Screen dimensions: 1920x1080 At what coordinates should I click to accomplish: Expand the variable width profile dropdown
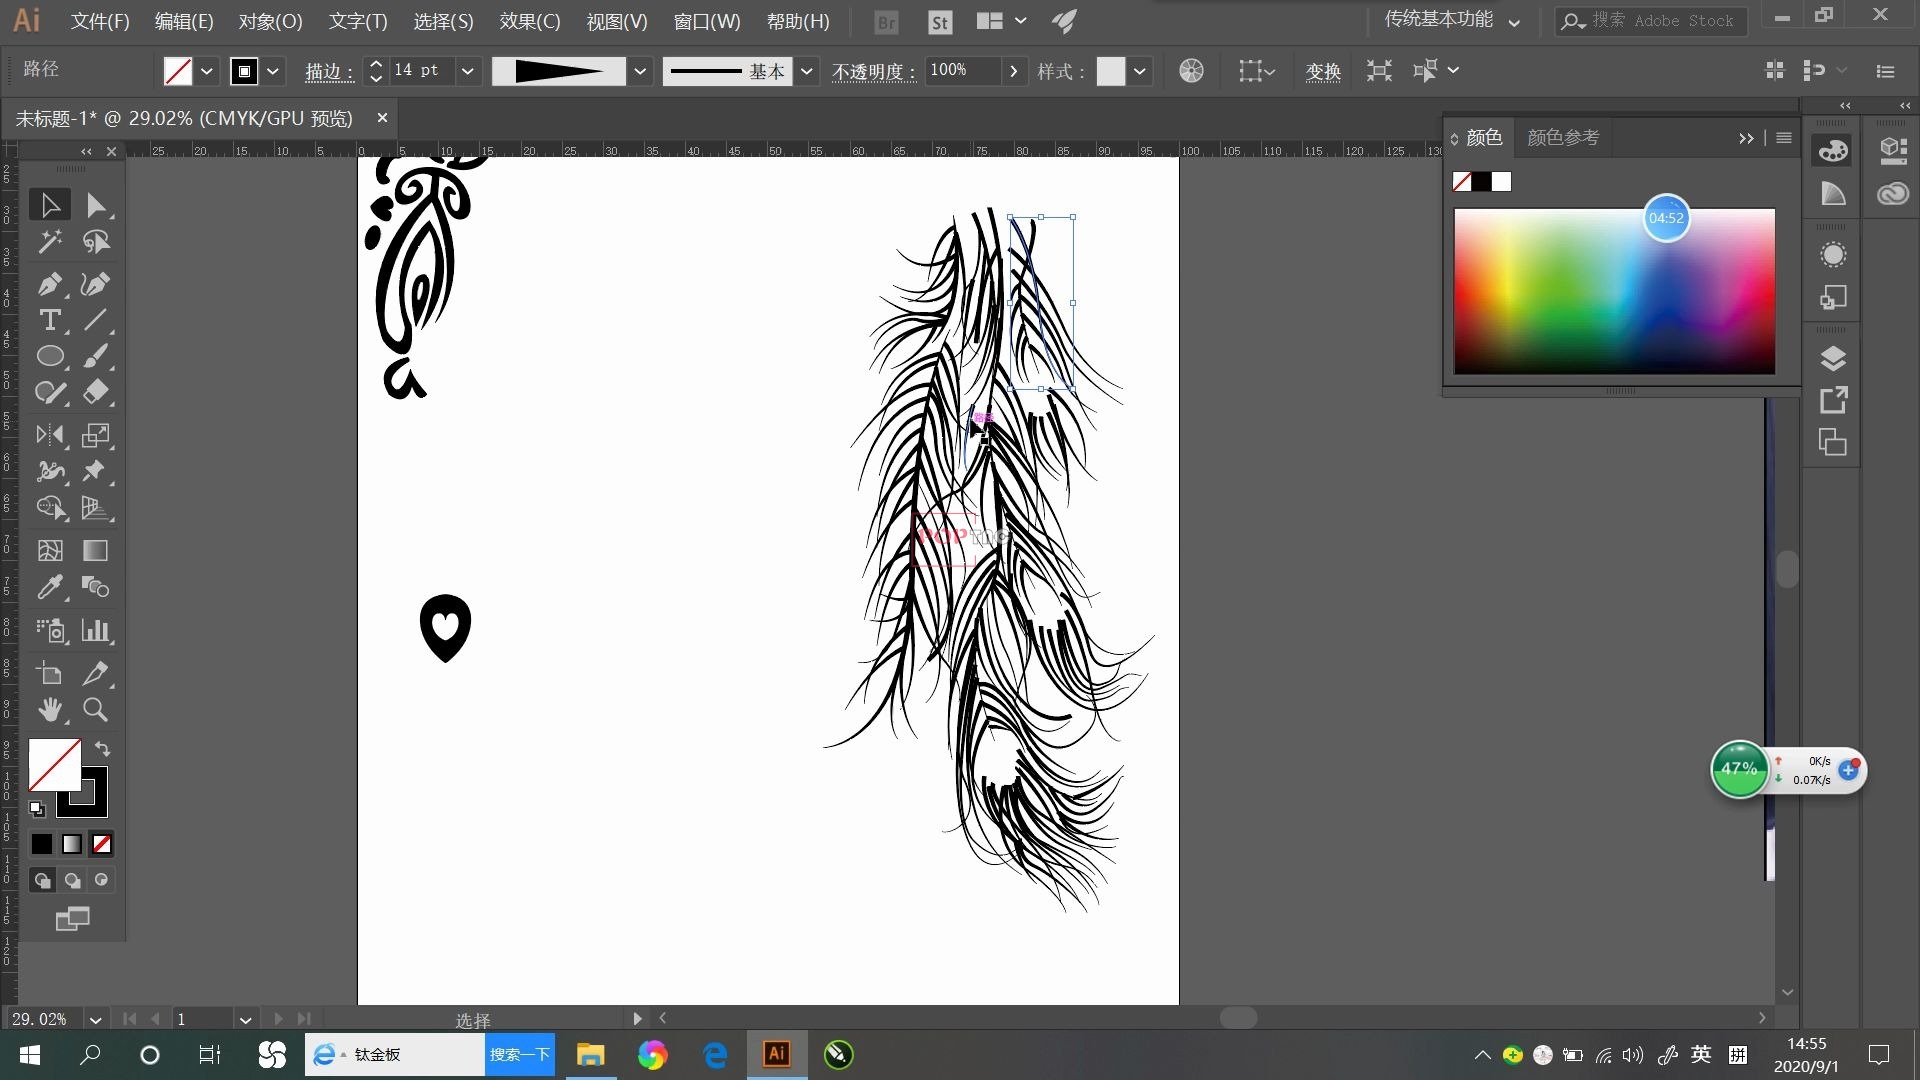640,71
